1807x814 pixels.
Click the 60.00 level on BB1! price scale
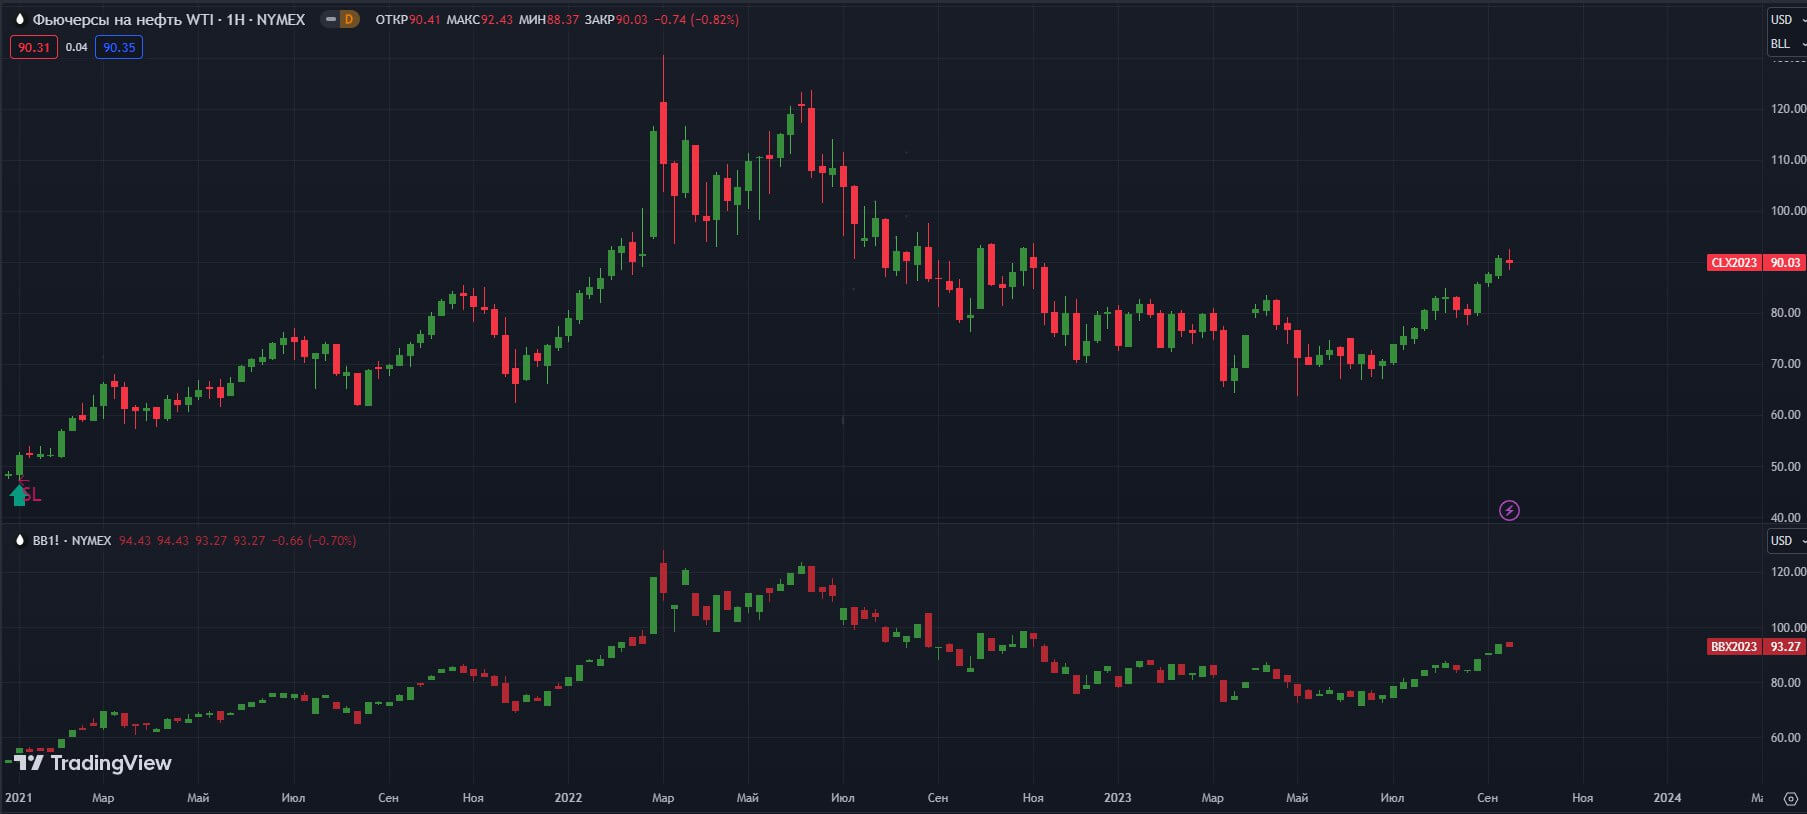[1785, 738]
